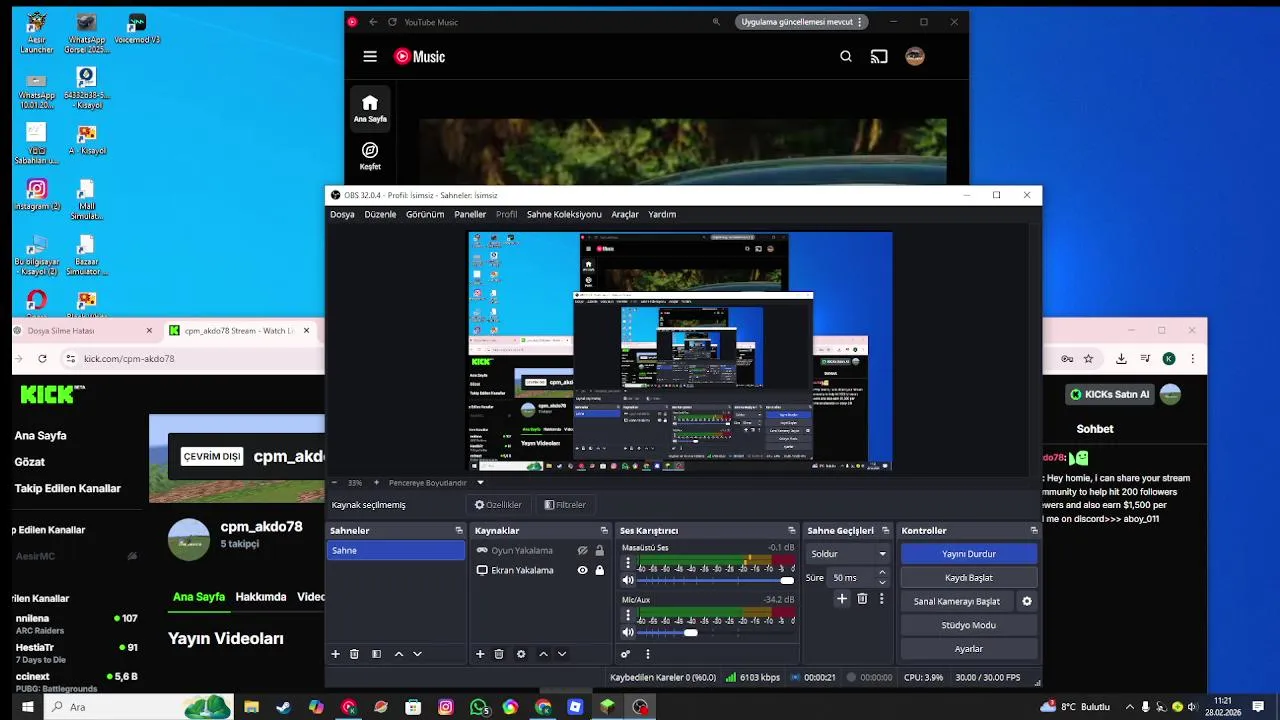Add a new scene with the plus icon in Sahneler

335,654
